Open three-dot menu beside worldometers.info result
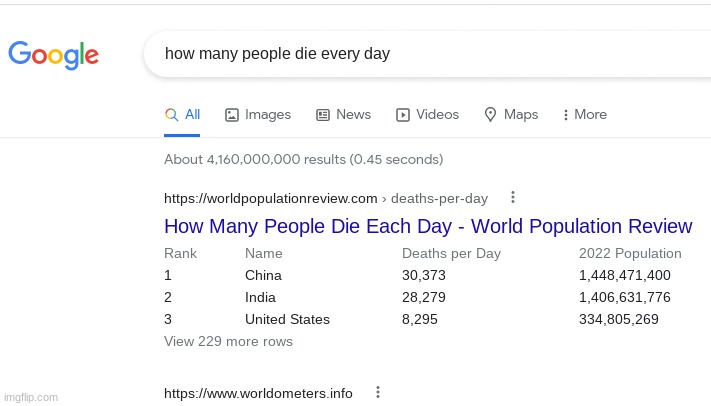This screenshot has width=711, height=406. [378, 392]
